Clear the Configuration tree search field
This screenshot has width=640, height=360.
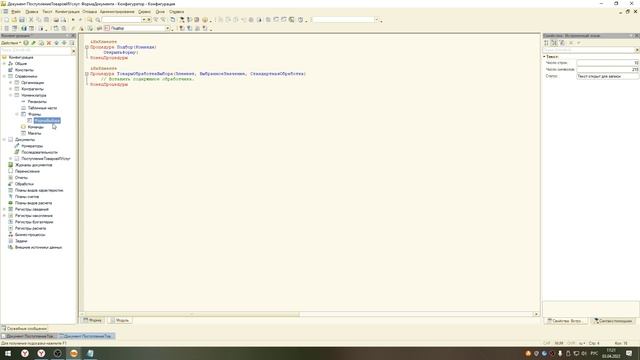[x=73, y=51]
